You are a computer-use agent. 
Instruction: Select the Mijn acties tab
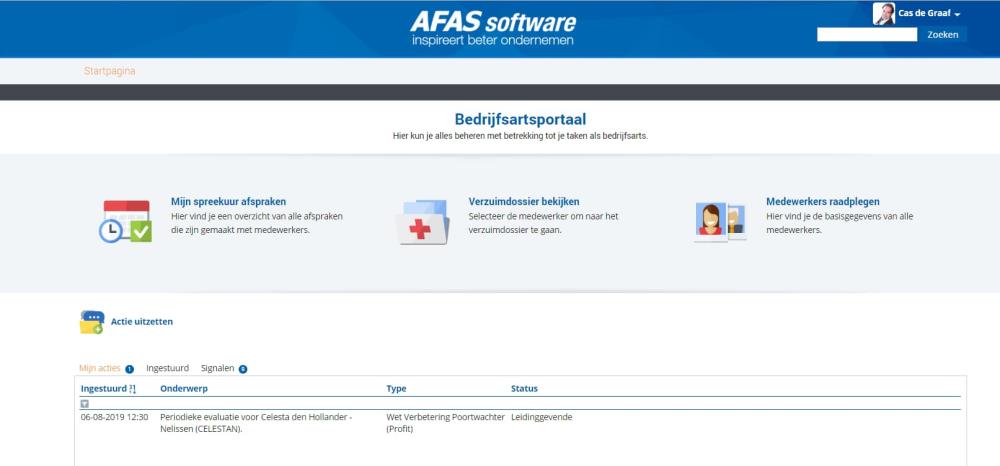[99, 368]
